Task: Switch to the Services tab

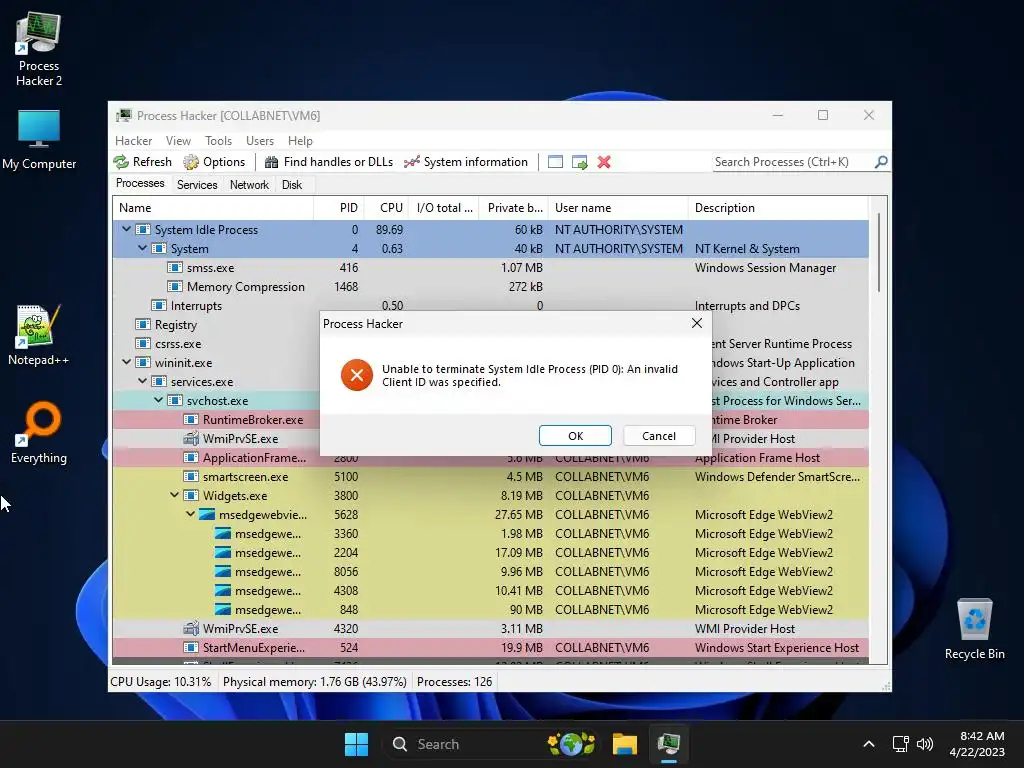Action: pyautogui.click(x=197, y=185)
